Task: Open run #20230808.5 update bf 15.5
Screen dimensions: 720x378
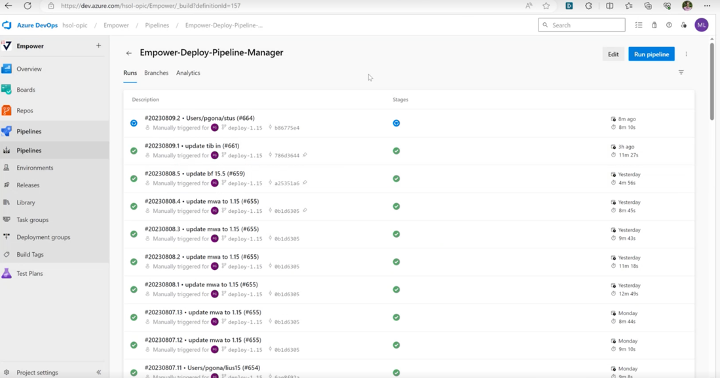Action: click(x=195, y=174)
